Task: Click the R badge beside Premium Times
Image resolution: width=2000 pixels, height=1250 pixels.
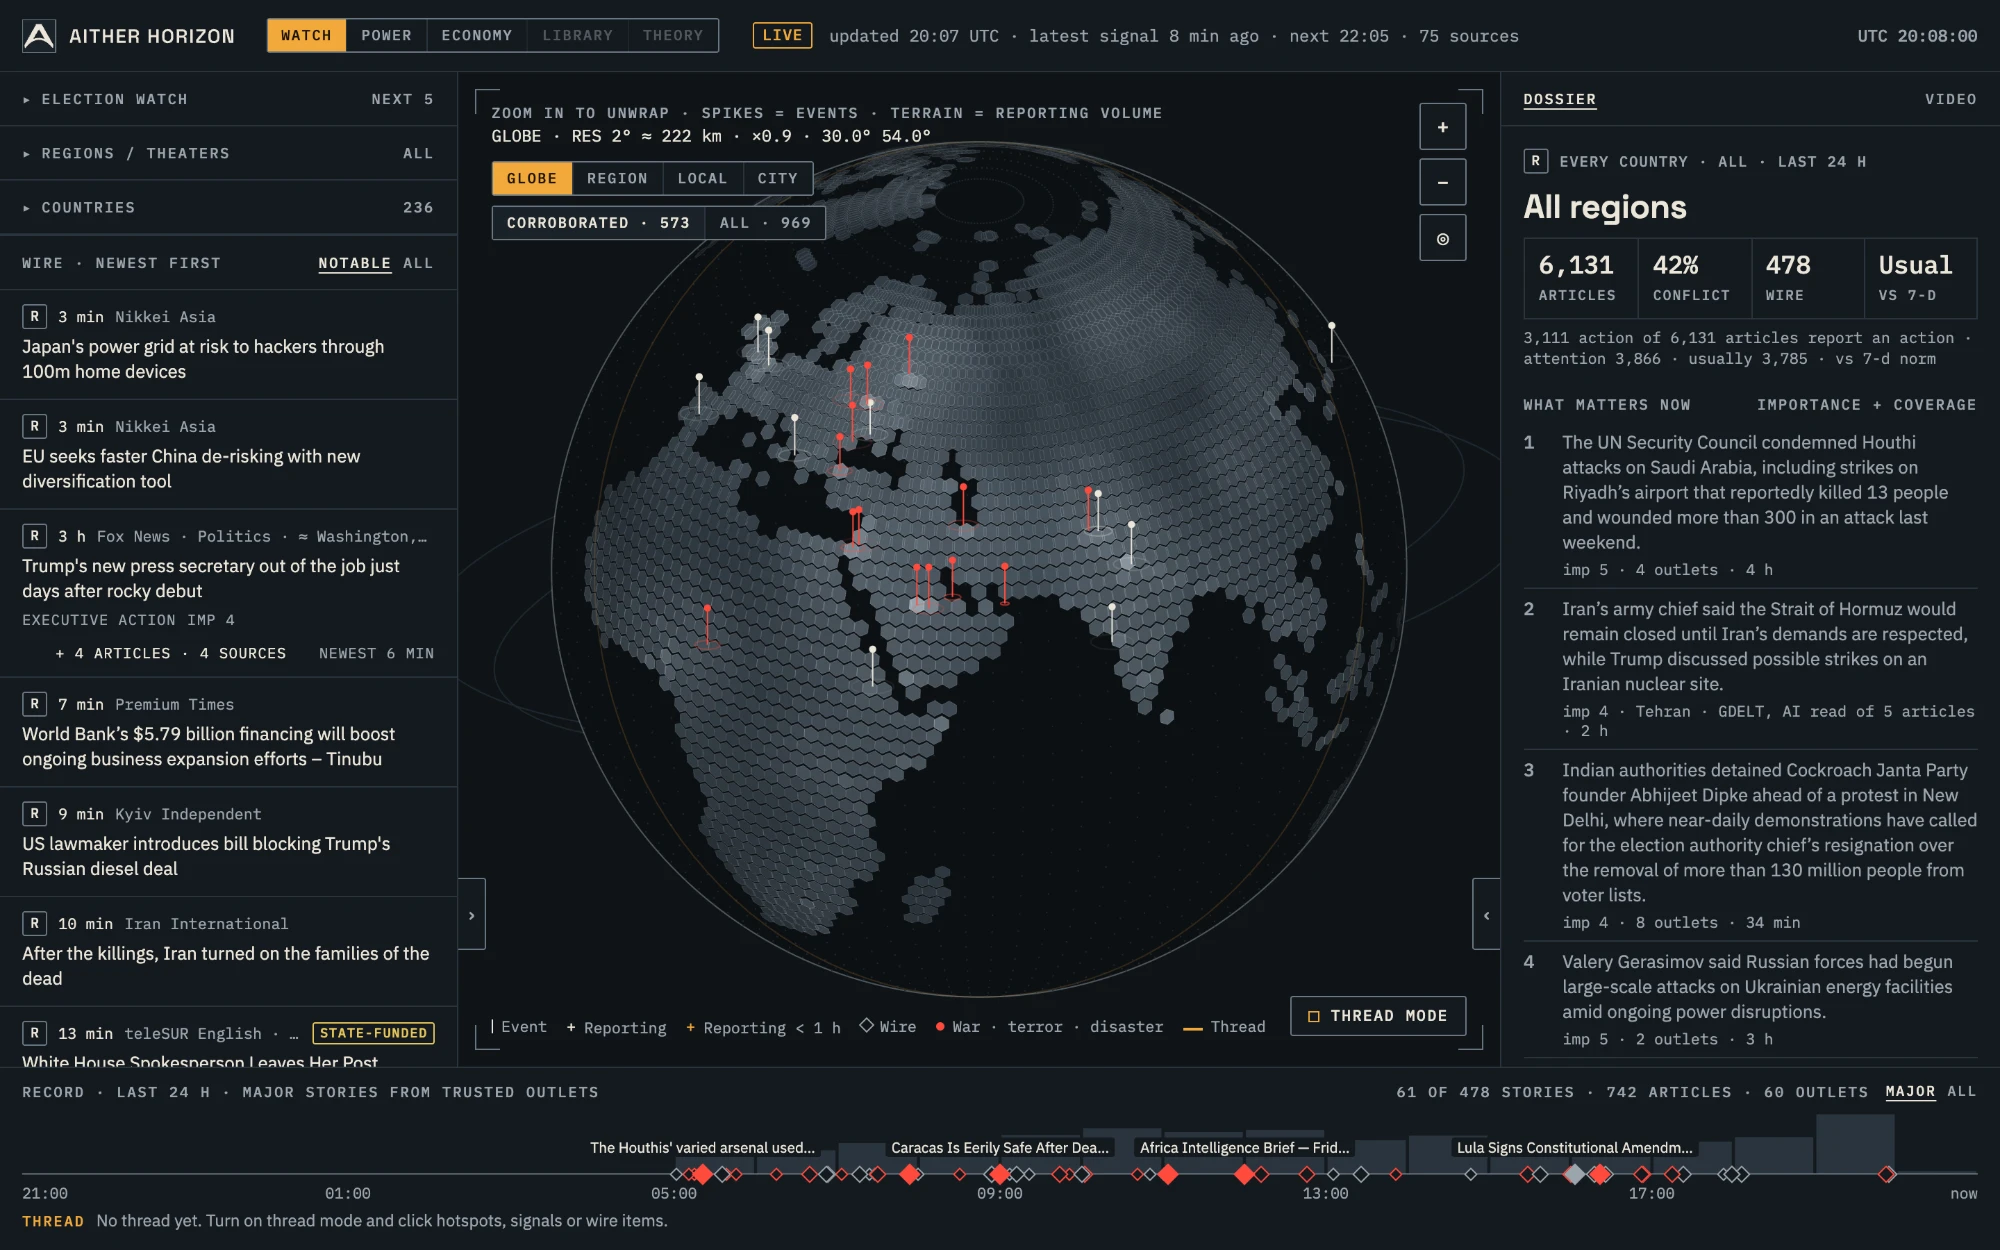Action: [x=34, y=704]
